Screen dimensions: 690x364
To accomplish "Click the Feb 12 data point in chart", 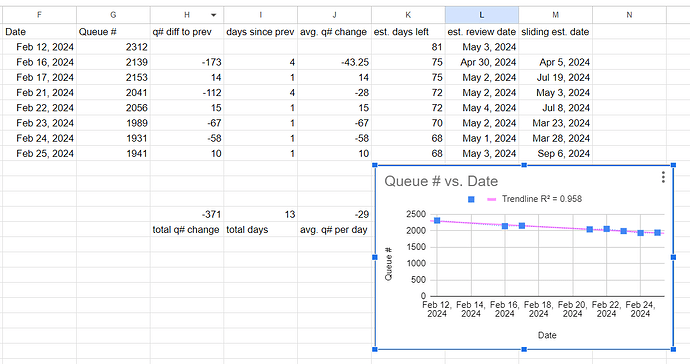I will [x=437, y=220].
